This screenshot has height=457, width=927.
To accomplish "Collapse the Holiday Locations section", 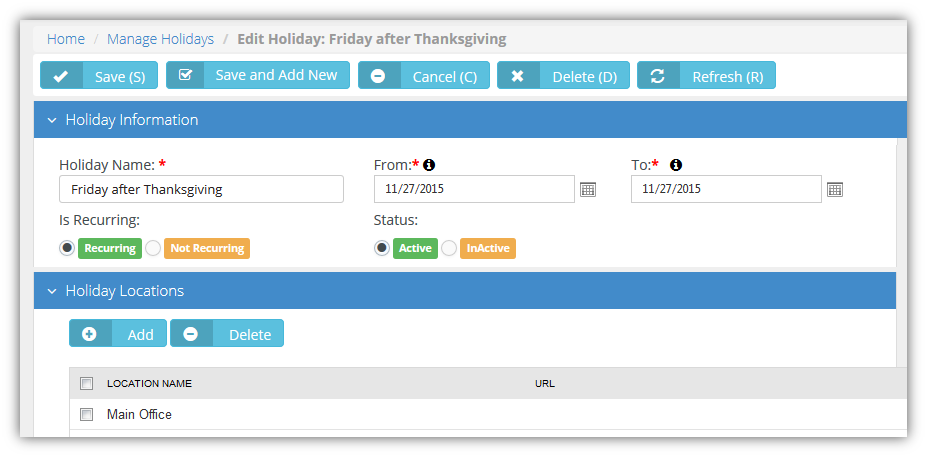I will coord(52,291).
